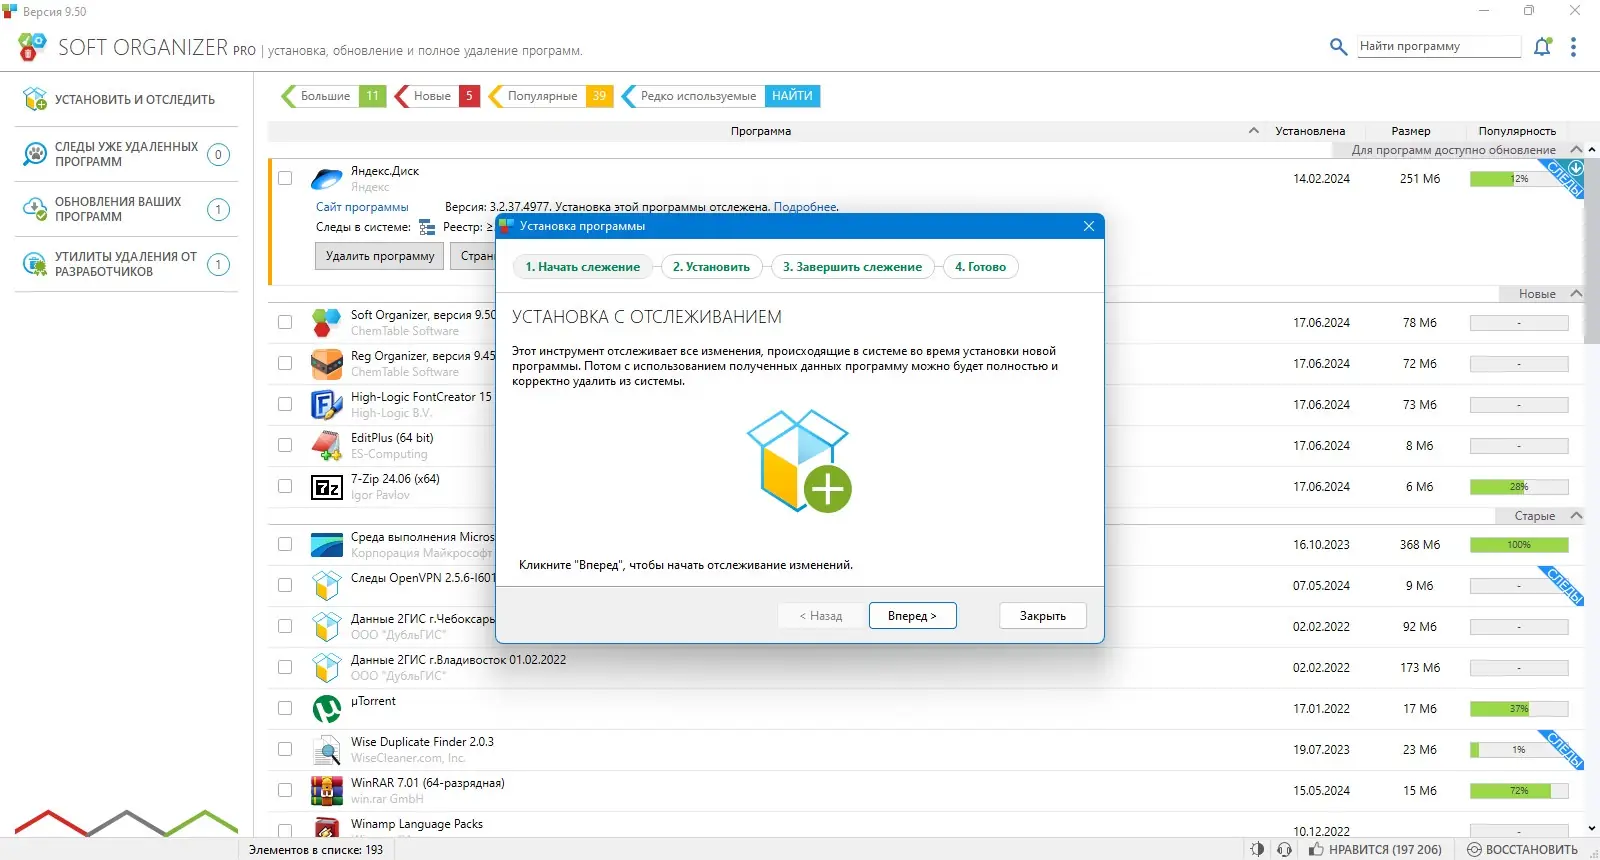Click the sort arrow in Программа column
The image size is (1600, 860).
click(1253, 131)
